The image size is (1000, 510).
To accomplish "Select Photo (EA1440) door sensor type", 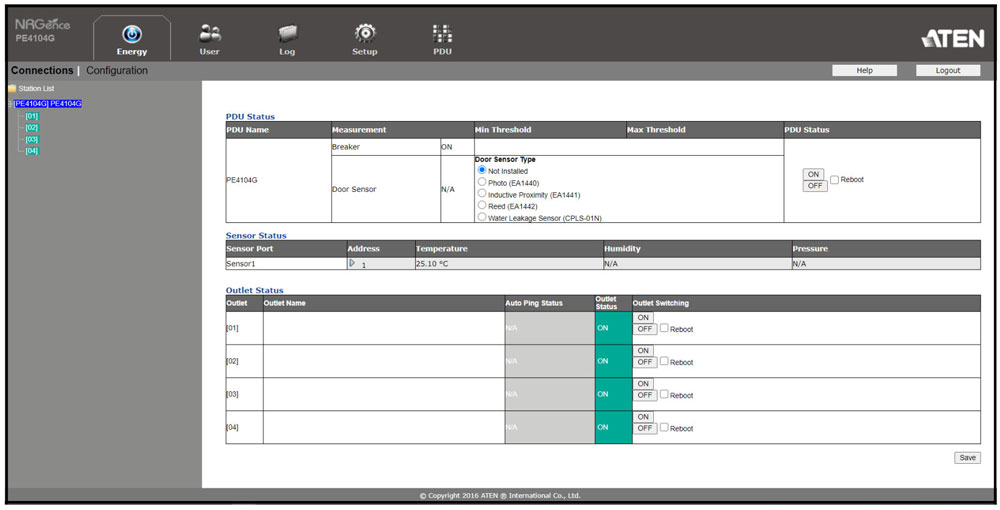I will click(482, 182).
